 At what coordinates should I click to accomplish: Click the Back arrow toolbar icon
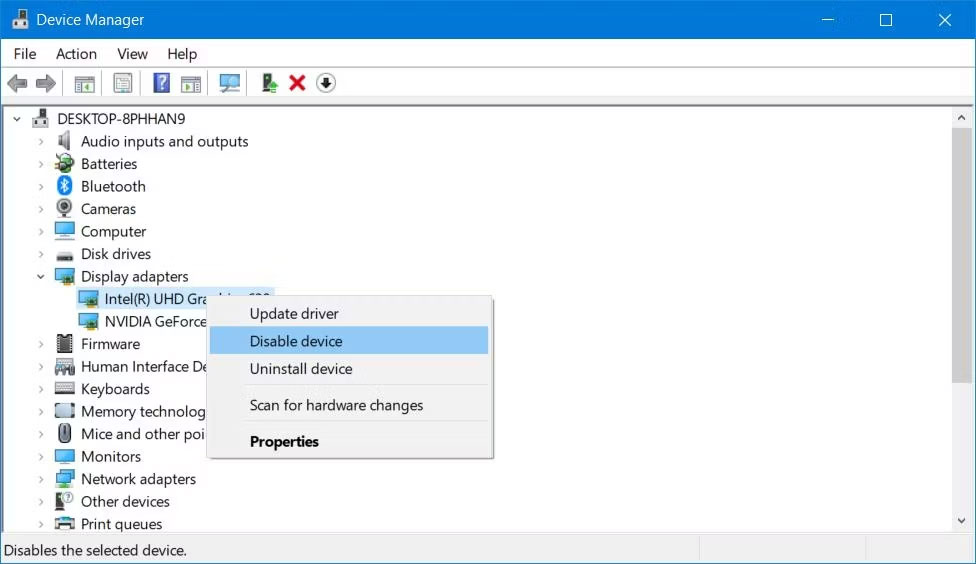tap(17, 83)
